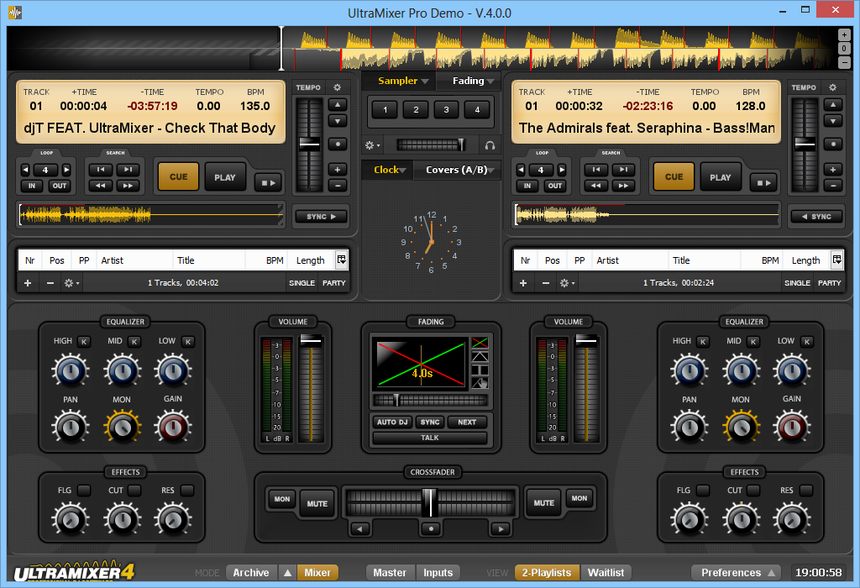Open the Sampler dropdown
Screen dimensions: 860x588
403,81
